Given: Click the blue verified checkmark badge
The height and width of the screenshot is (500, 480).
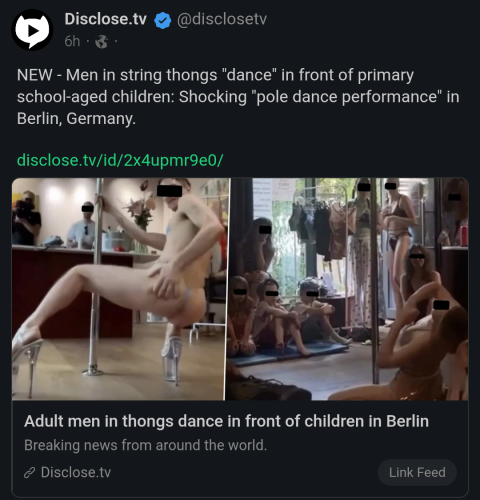Looking at the screenshot, I should pos(162,20).
